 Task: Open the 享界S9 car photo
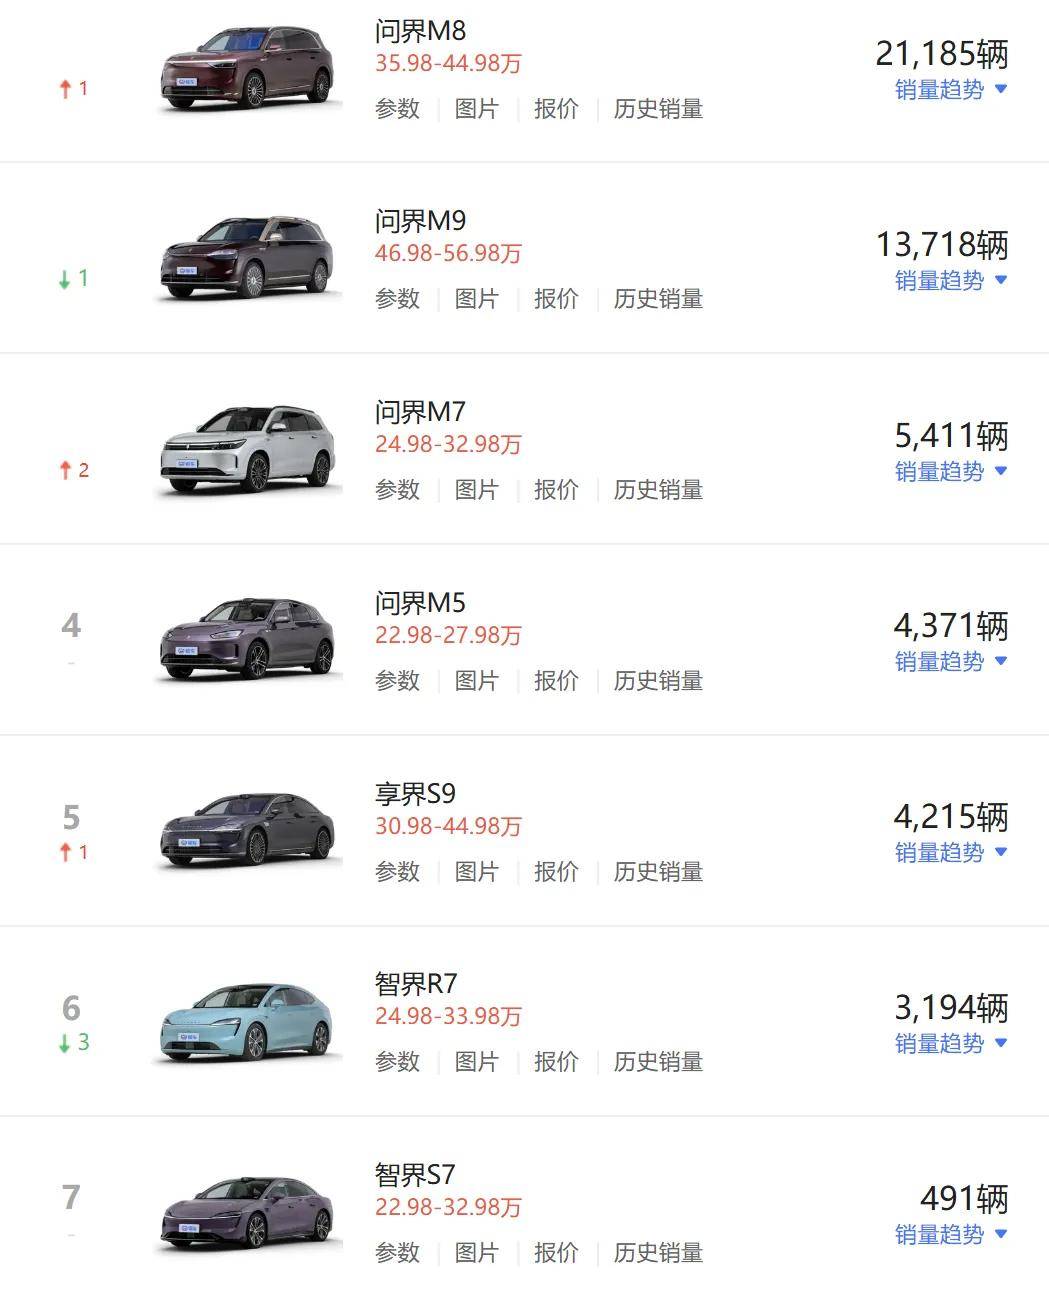[247, 832]
